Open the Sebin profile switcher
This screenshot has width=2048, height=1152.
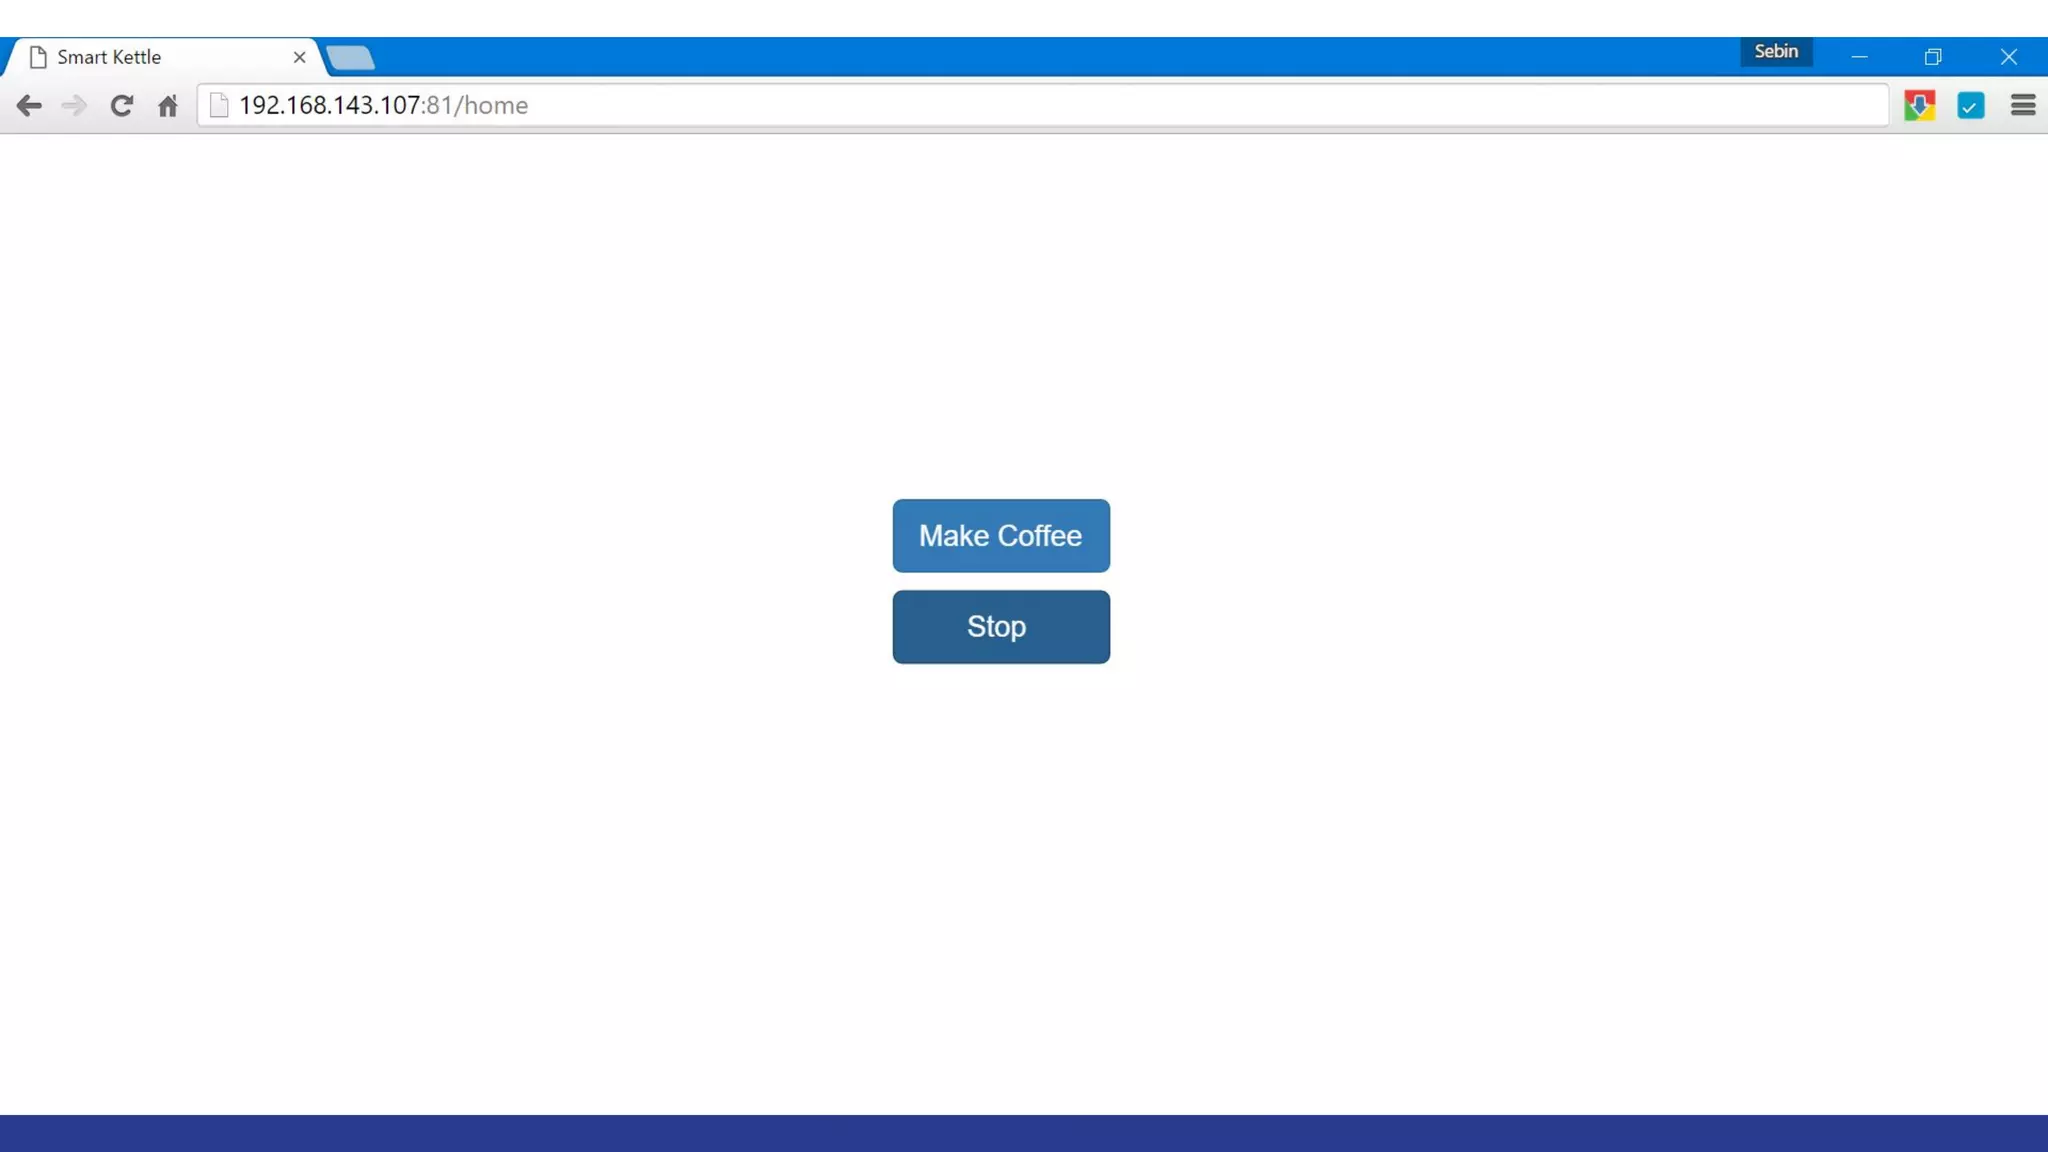1775,52
